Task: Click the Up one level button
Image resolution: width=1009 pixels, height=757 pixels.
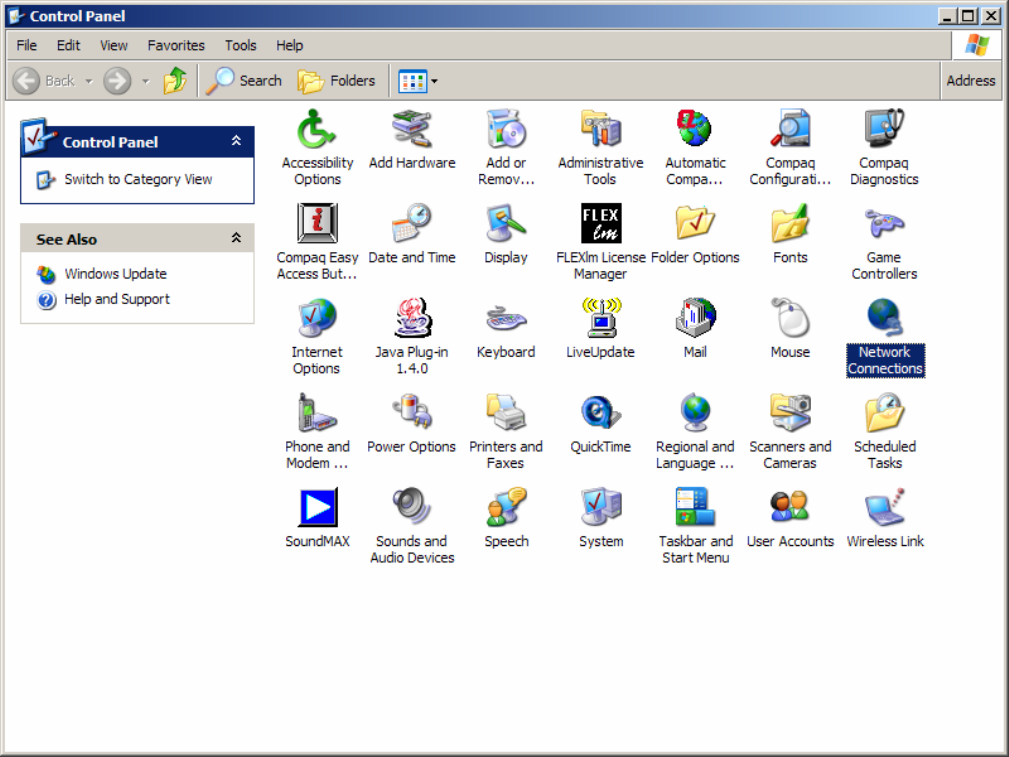Action: click(174, 81)
